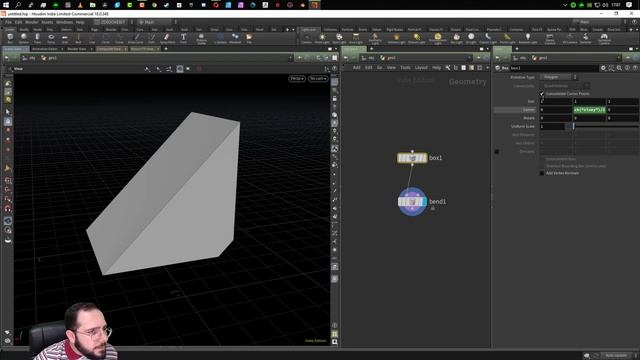The image size is (640, 360).
Task: Open the Help menu in main menu bar
Action: pyautogui.click(x=80, y=22)
